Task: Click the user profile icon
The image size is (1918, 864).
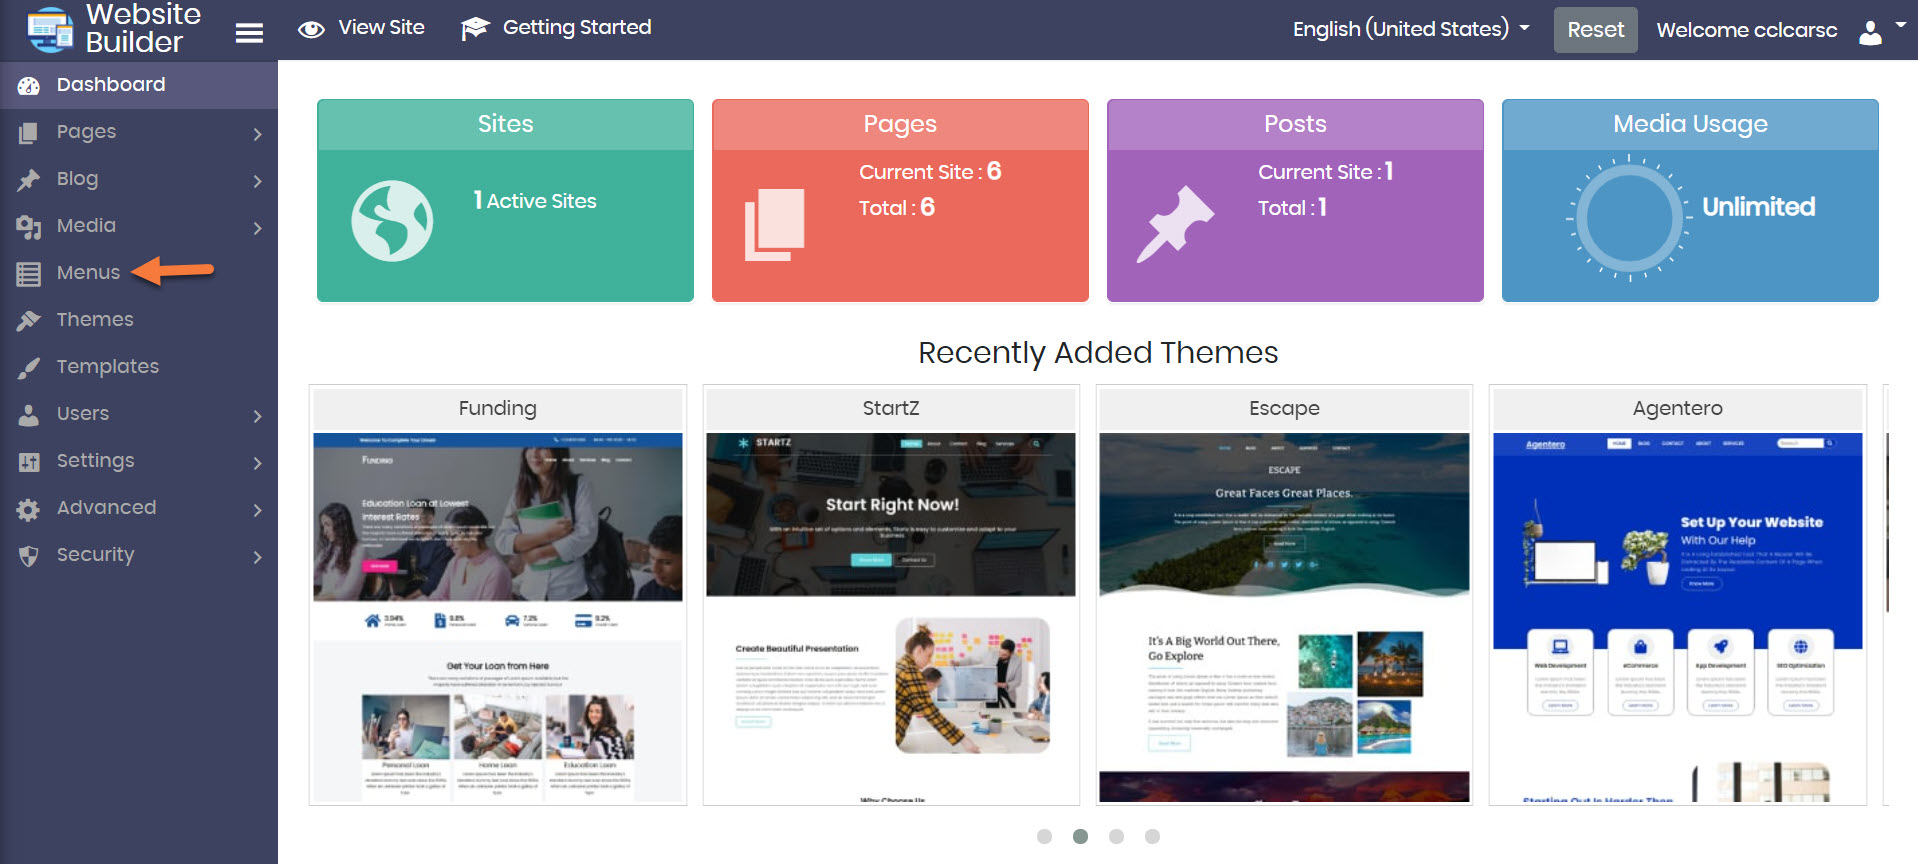Action: [x=1869, y=32]
